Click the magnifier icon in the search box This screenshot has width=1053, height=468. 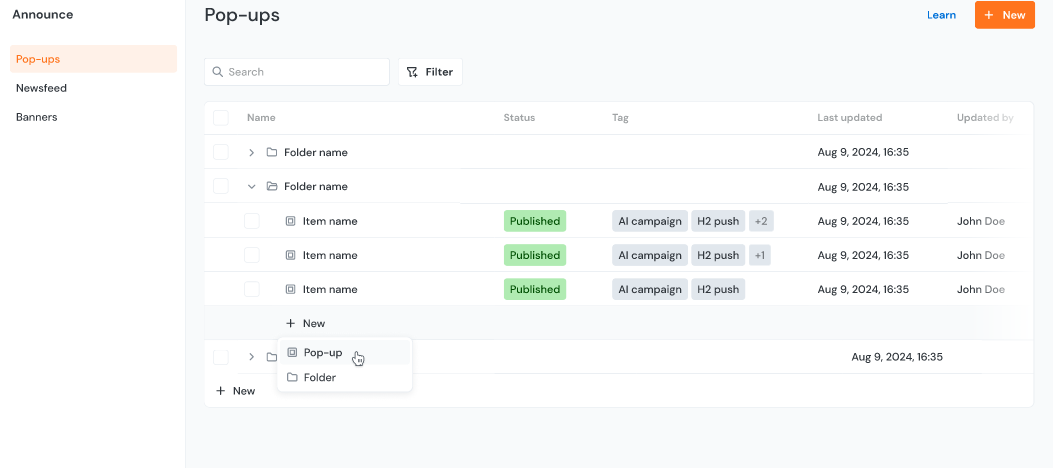(217, 72)
